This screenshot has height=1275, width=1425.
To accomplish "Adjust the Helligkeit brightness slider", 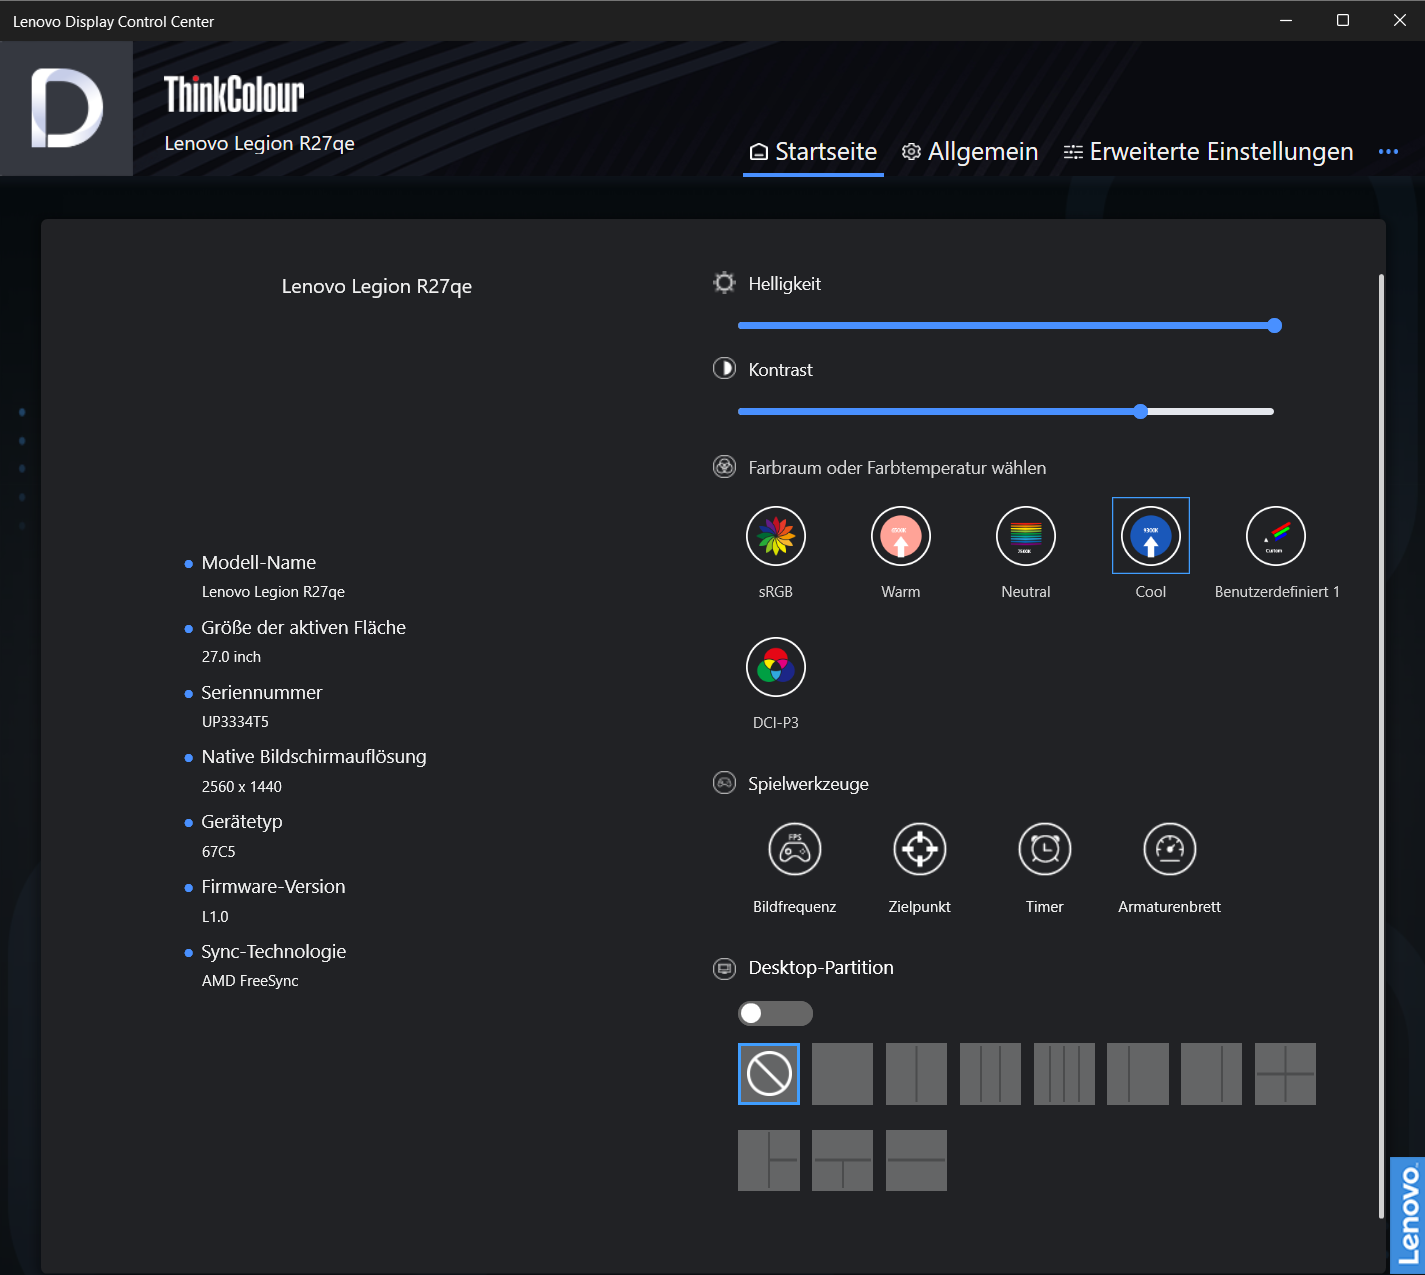I will pos(1006,325).
